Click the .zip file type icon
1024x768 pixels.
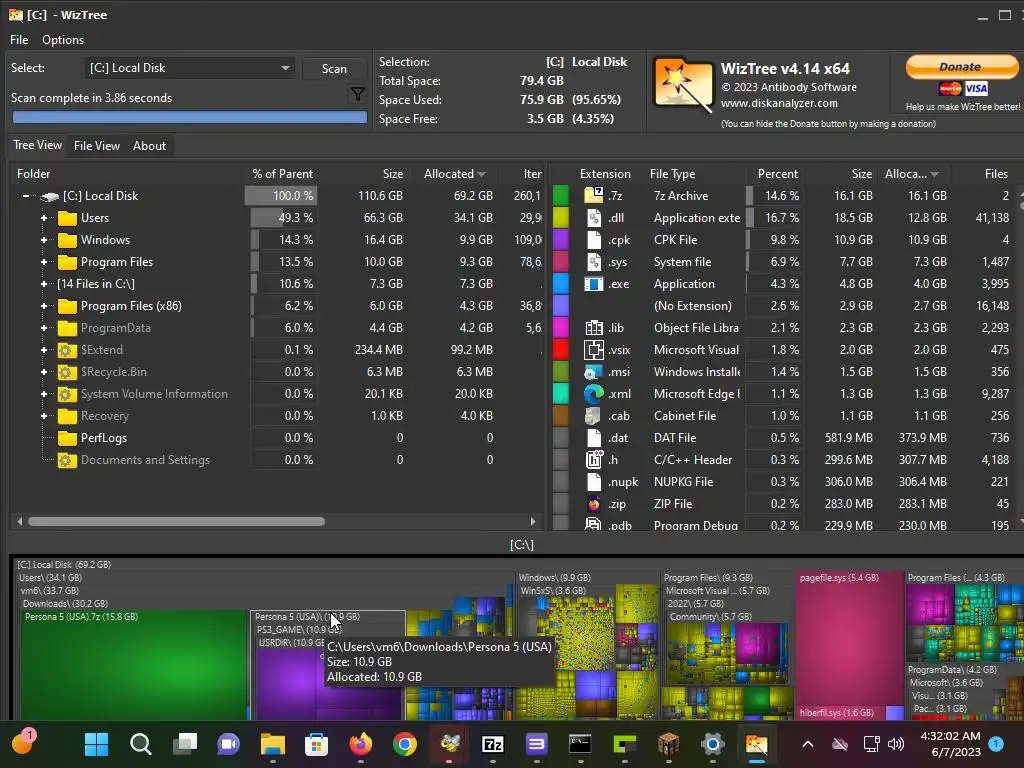pyautogui.click(x=593, y=504)
